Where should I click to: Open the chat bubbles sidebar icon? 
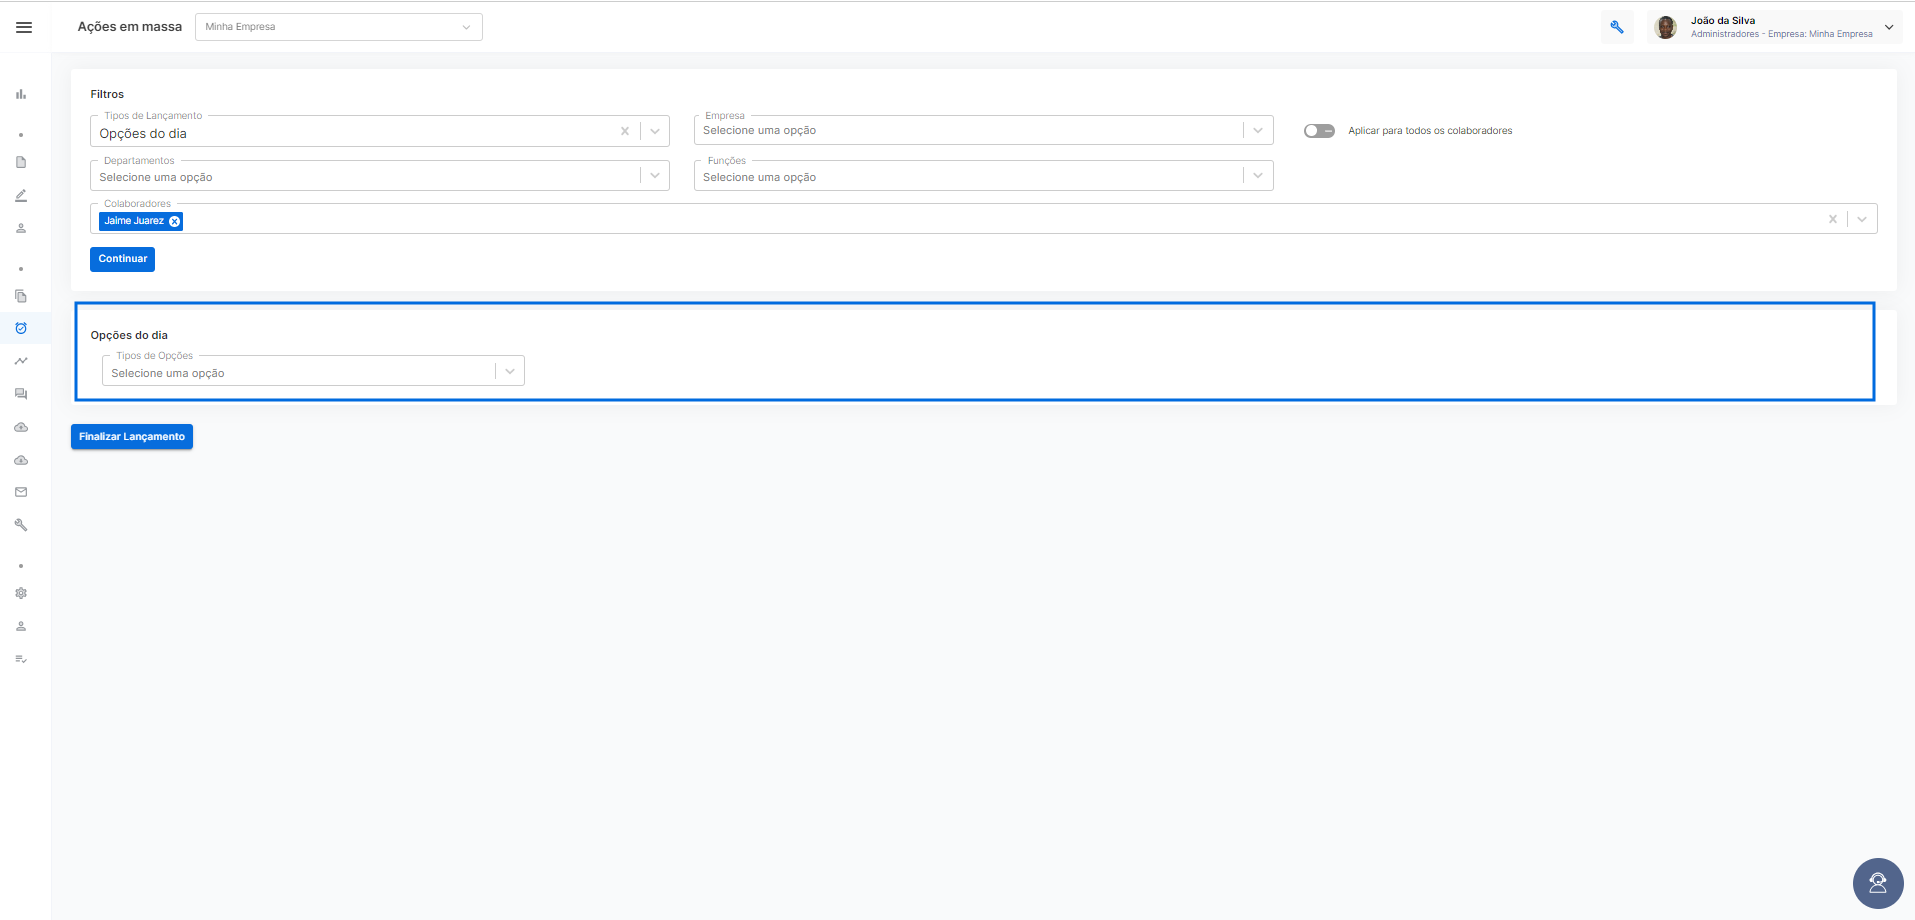point(21,394)
